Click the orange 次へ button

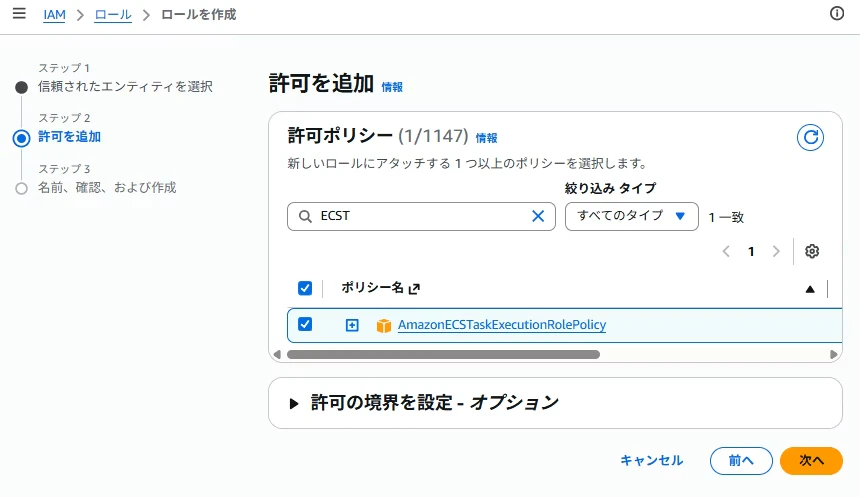click(x=811, y=461)
